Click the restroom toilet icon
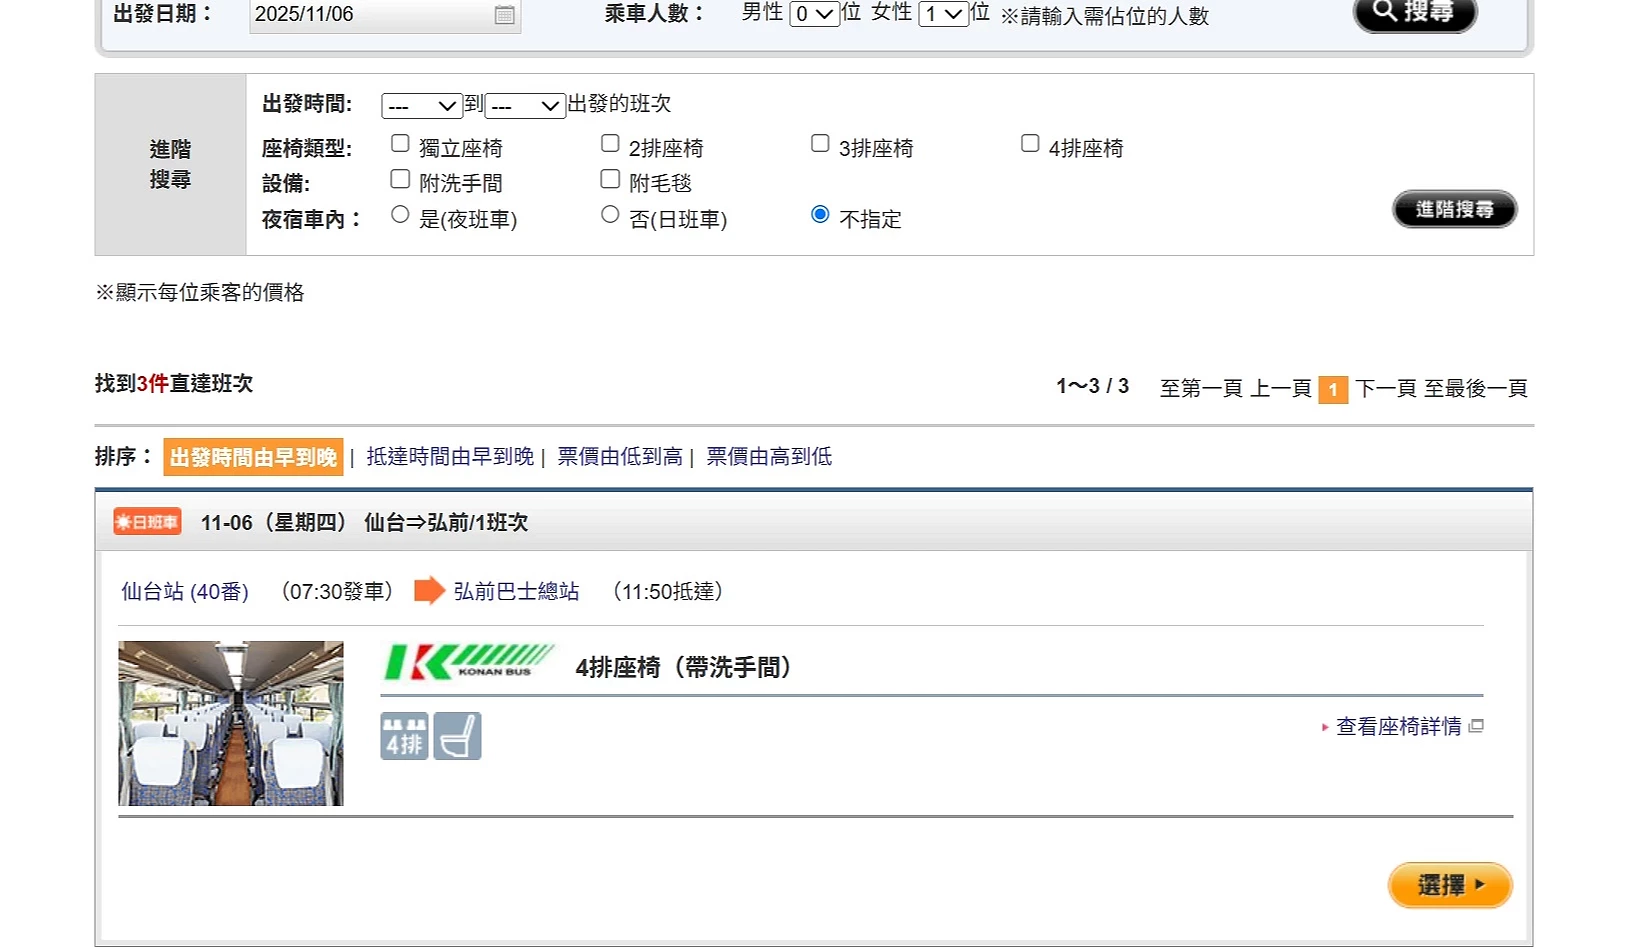This screenshot has width=1633, height=949. click(458, 736)
